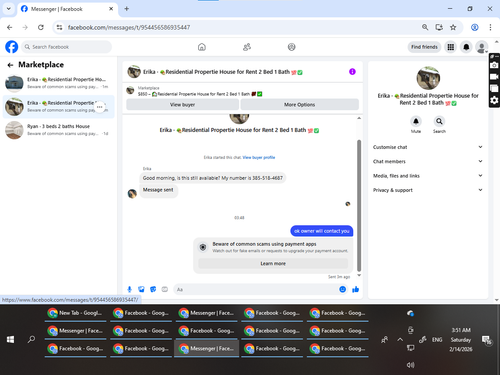Click the purple conversation info icon
Image resolution: width=500 pixels, height=375 pixels.
coord(352,72)
